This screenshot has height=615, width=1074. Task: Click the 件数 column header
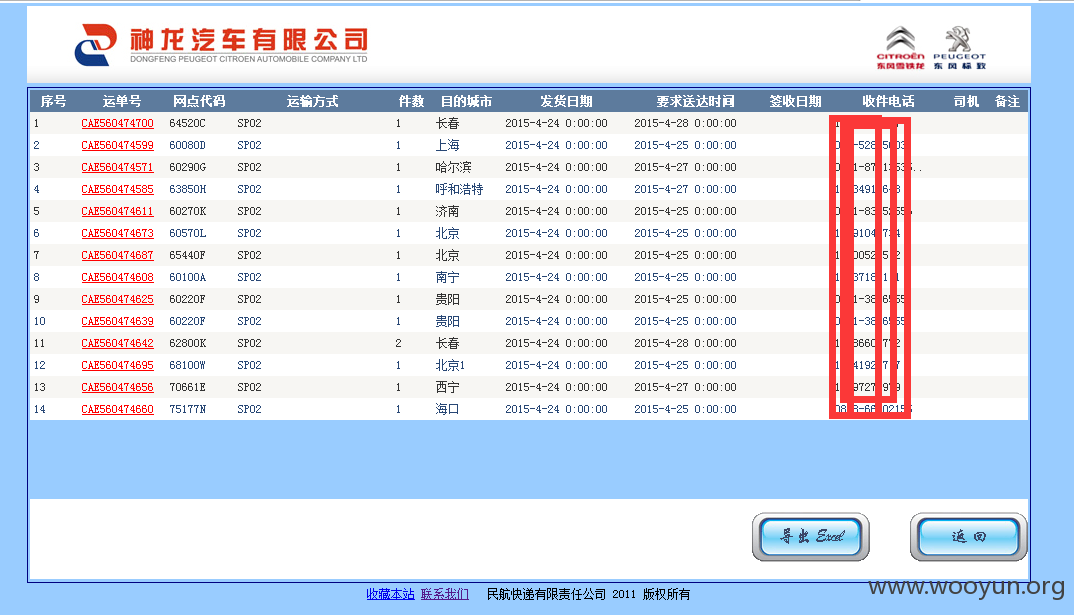point(412,101)
